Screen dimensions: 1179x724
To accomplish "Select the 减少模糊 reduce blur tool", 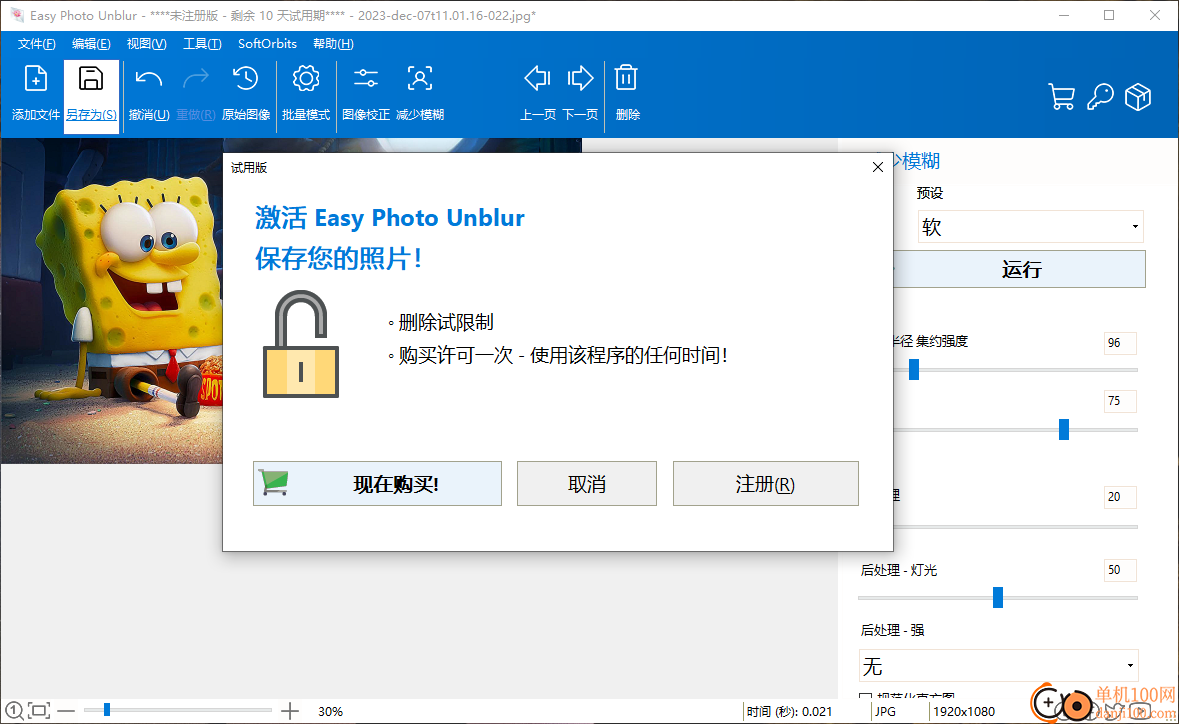I will pos(420,79).
